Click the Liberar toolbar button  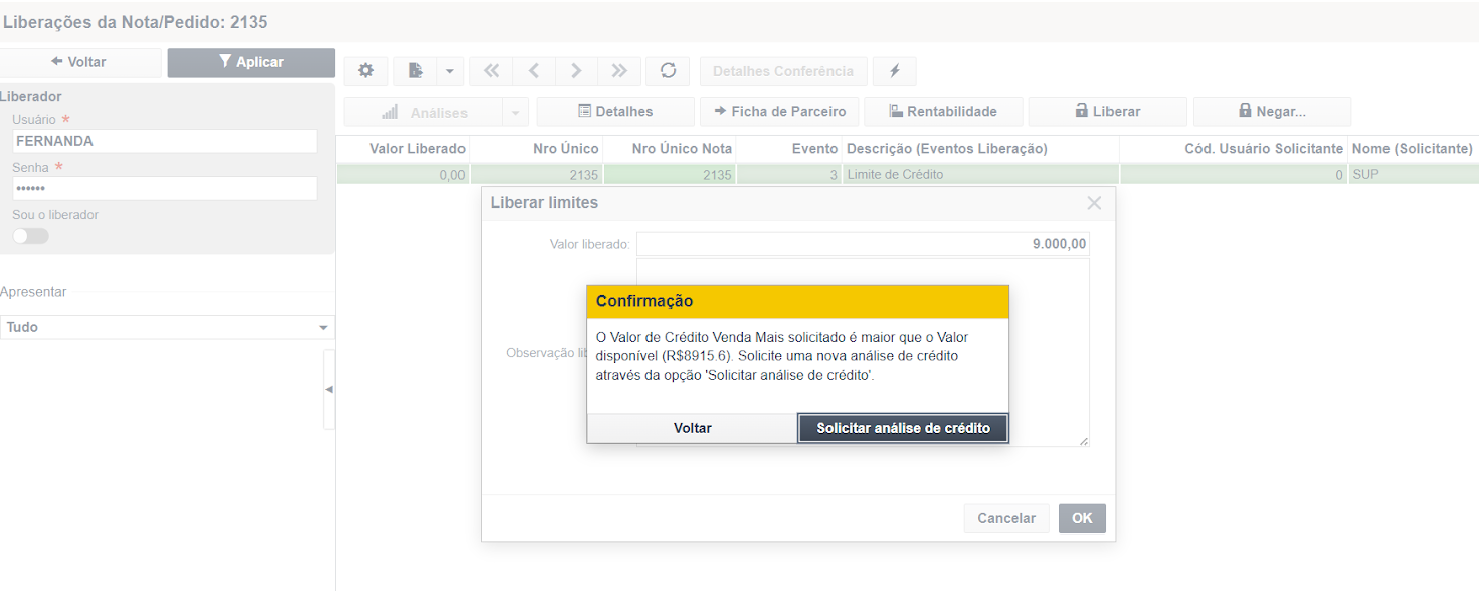coord(1108,111)
